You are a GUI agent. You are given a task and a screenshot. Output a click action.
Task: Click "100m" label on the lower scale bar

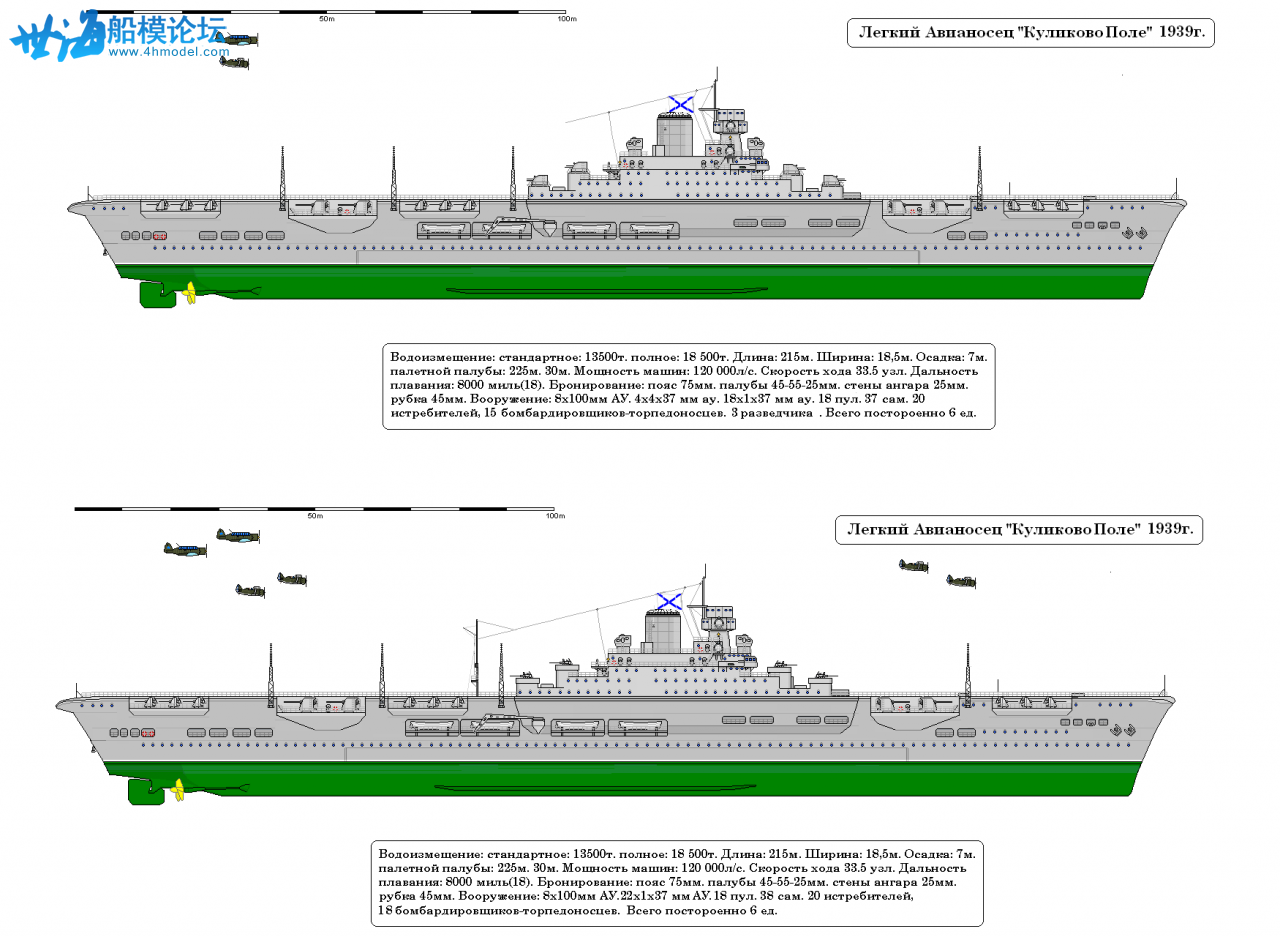pos(555,516)
